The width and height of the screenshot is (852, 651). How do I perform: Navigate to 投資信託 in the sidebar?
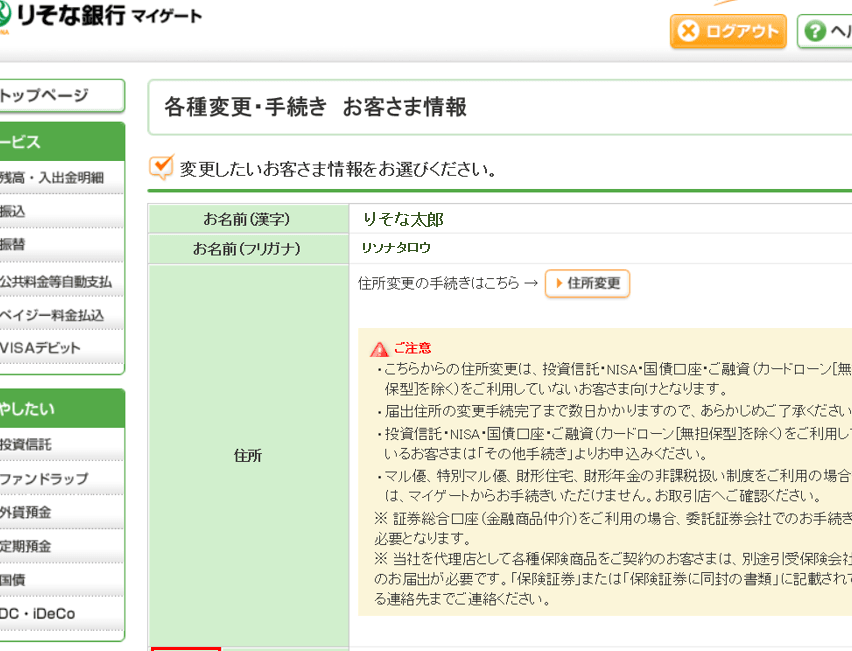(x=27, y=444)
